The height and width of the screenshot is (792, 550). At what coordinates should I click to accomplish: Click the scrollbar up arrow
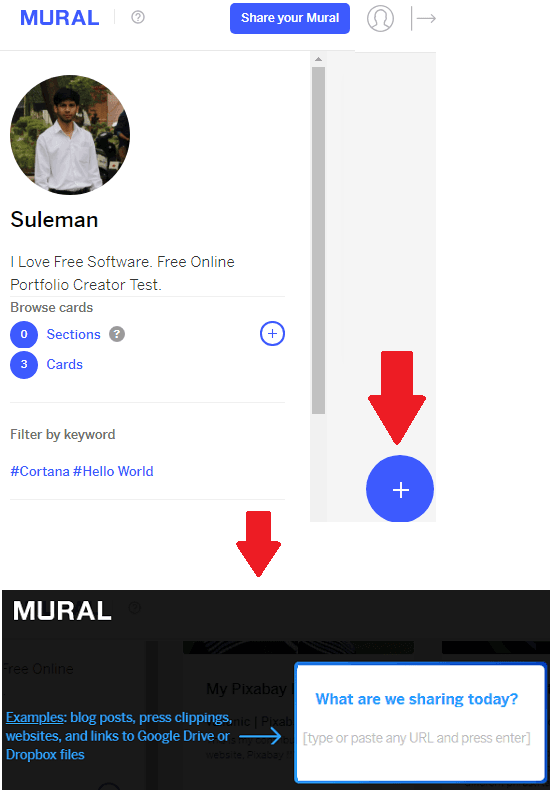pos(318,59)
